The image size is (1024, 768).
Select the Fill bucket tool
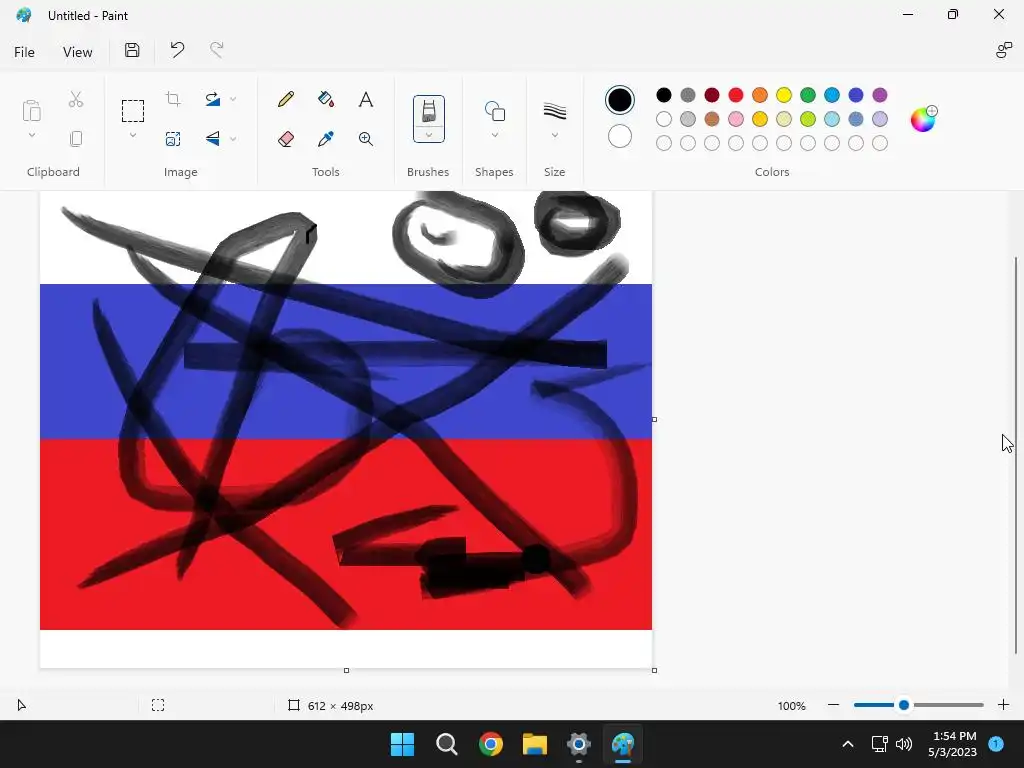[326, 99]
